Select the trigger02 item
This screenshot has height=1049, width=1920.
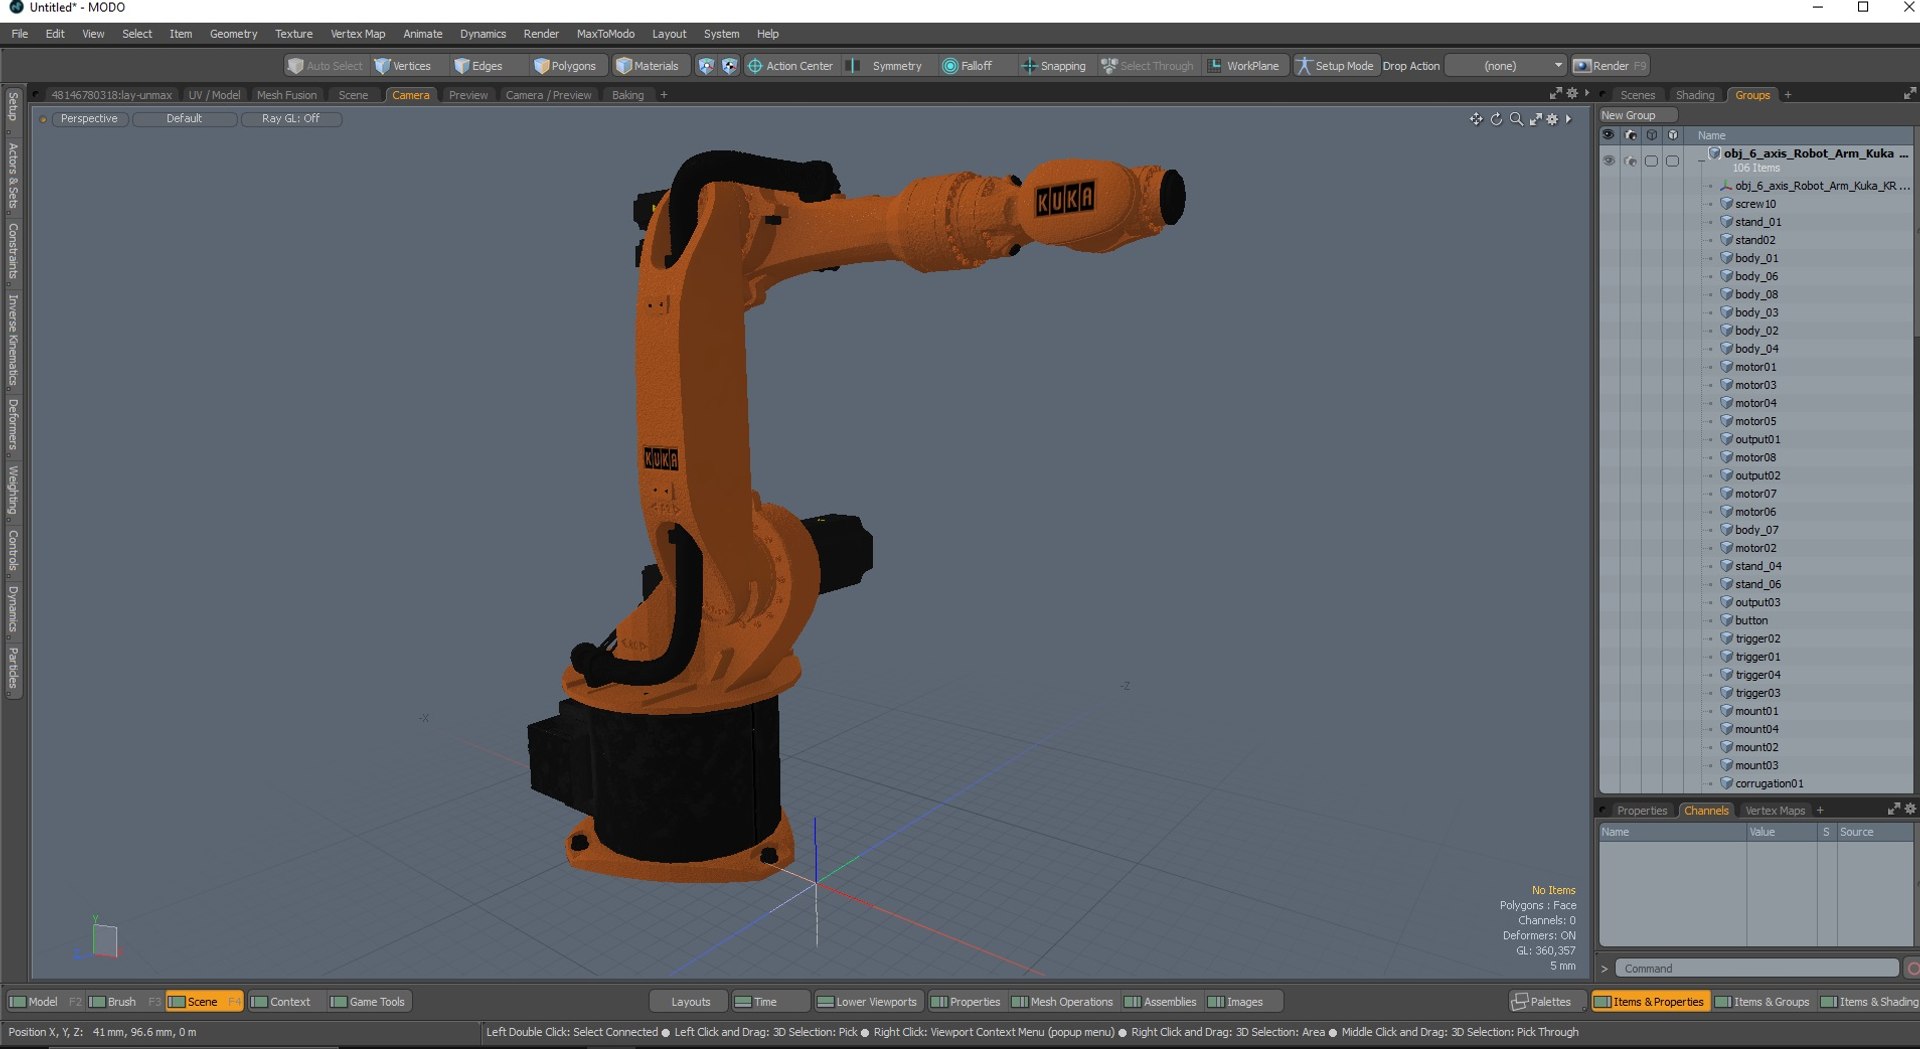(x=1757, y=639)
